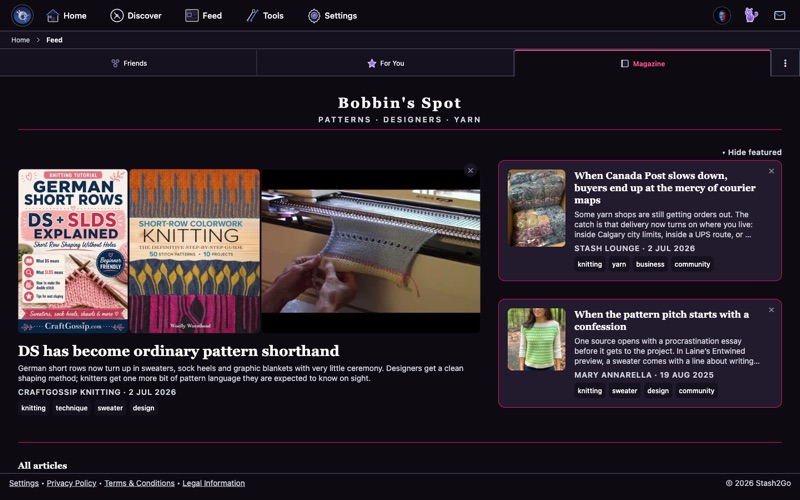
Task: Select sweater tag on pattern pitch card
Action: pos(624,391)
